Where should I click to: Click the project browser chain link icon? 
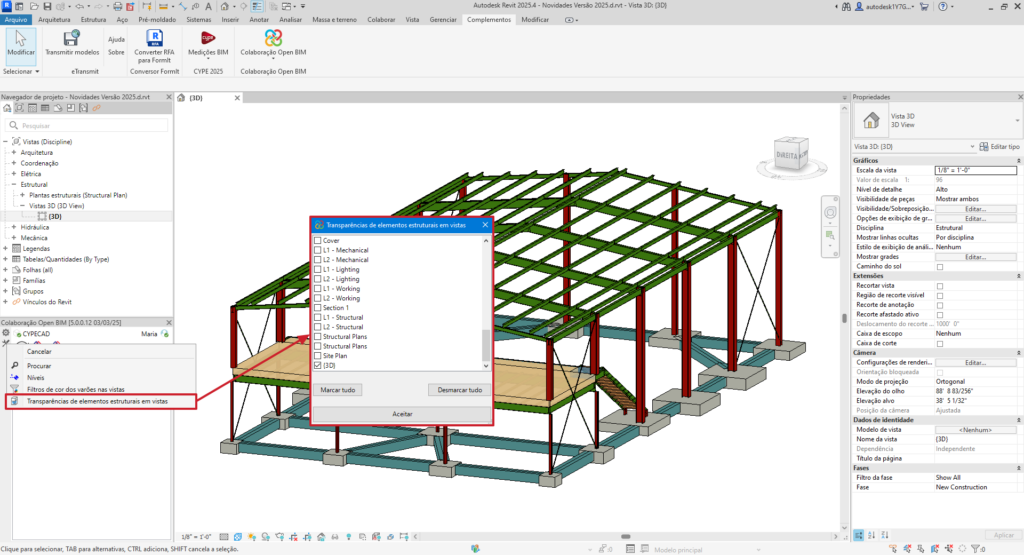tap(96, 108)
